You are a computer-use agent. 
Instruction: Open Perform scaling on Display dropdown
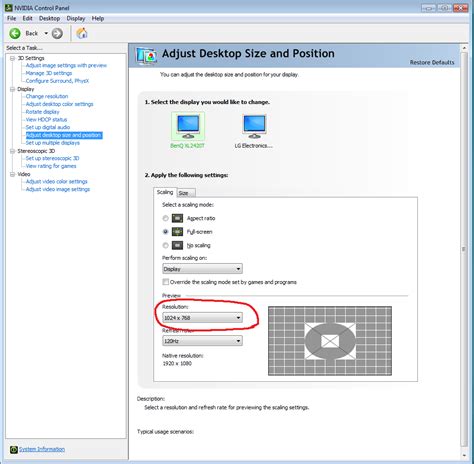pyautogui.click(x=202, y=269)
